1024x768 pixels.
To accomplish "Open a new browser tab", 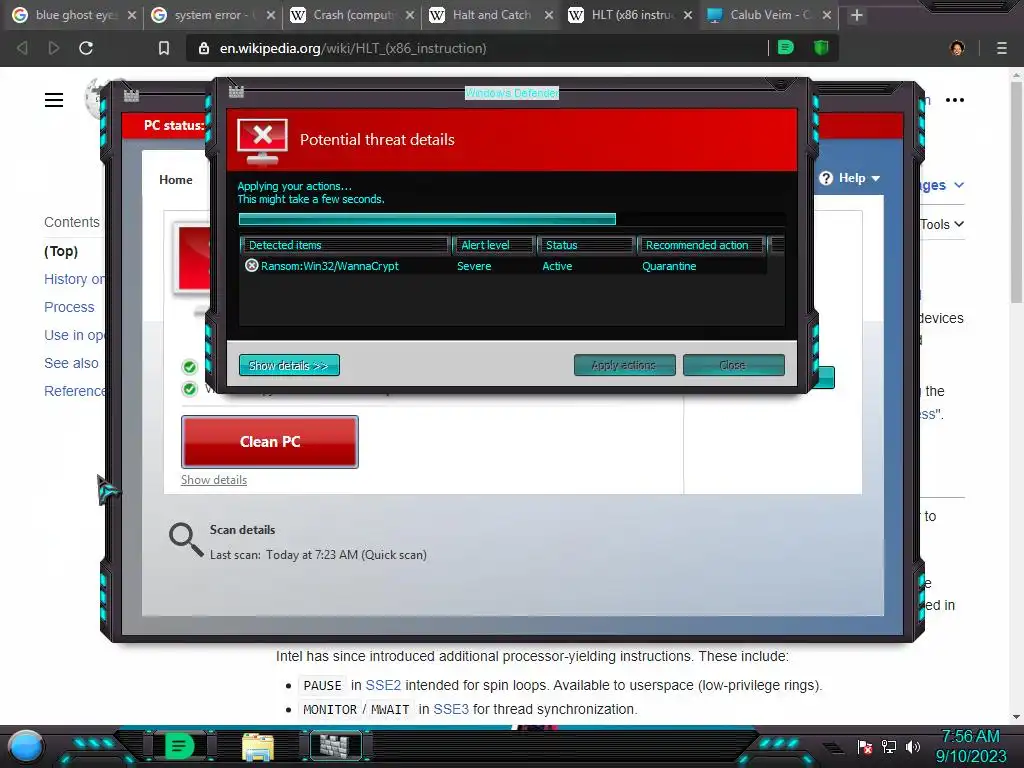I will coord(857,15).
